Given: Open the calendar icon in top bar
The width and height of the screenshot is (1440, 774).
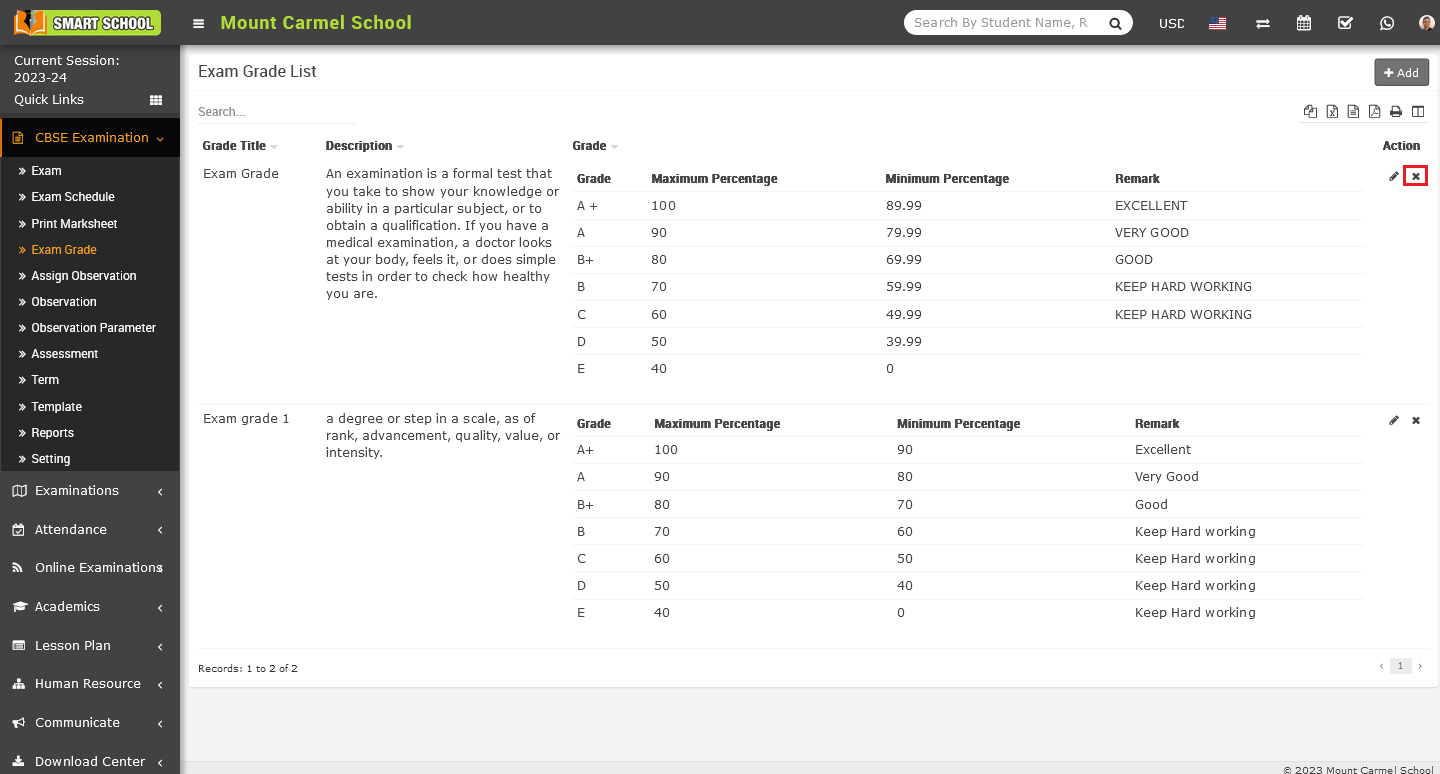Looking at the screenshot, I should [x=1304, y=23].
